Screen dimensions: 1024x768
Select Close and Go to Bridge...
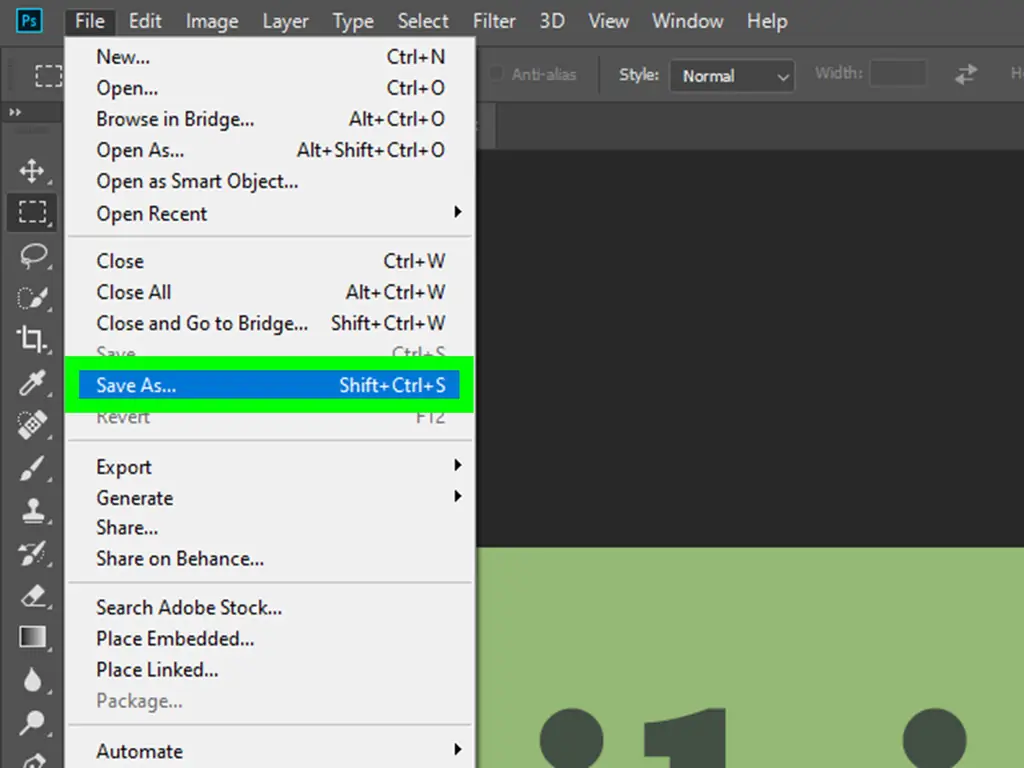tap(270, 323)
